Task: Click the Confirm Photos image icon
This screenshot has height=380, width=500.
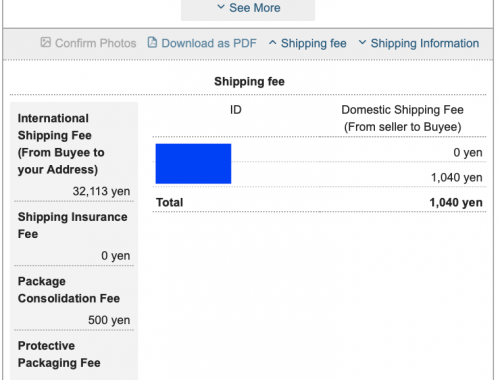Action: click(46, 42)
